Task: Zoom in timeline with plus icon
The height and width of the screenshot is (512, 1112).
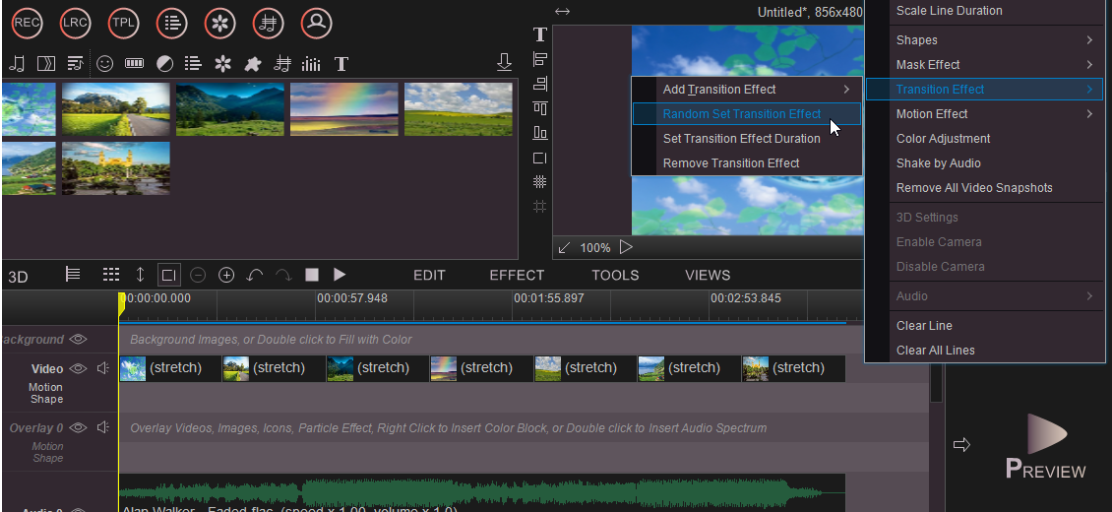Action: [x=226, y=275]
